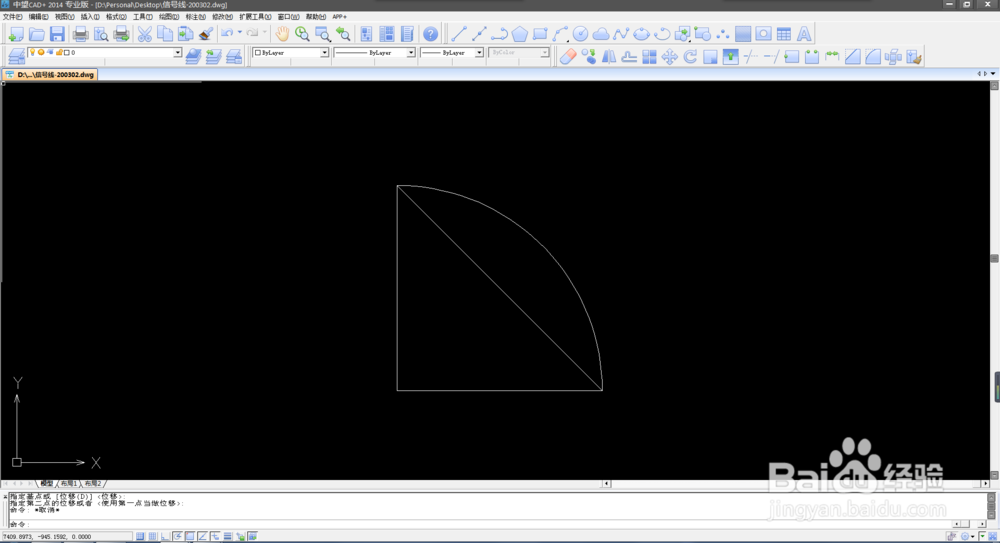The image size is (1000, 543).
Task: Select the Chamfer tool
Action: pos(853,57)
